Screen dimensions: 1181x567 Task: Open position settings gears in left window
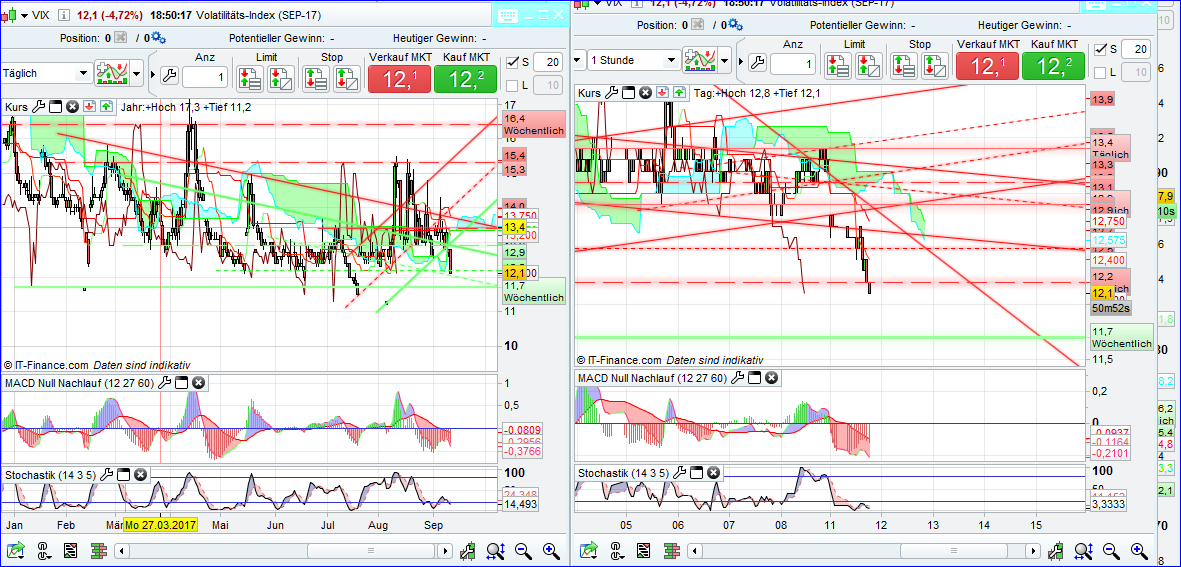[x=158, y=38]
